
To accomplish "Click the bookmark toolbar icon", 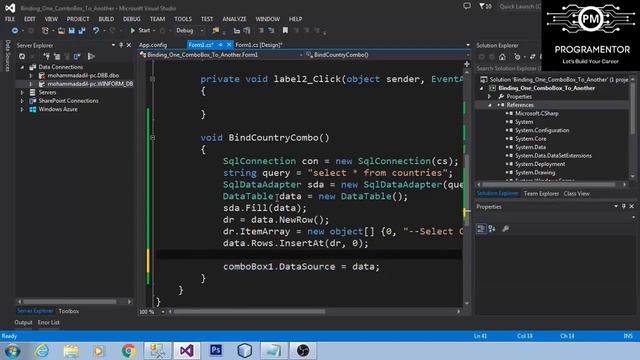I will pos(285,31).
